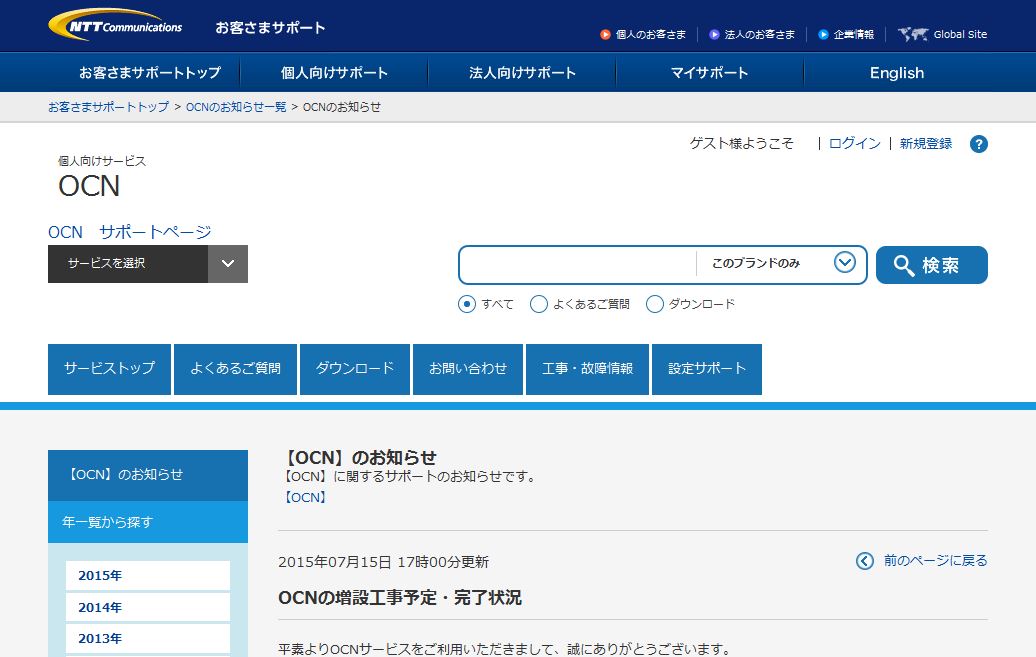Click the NTT Communications logo

click(x=115, y=25)
